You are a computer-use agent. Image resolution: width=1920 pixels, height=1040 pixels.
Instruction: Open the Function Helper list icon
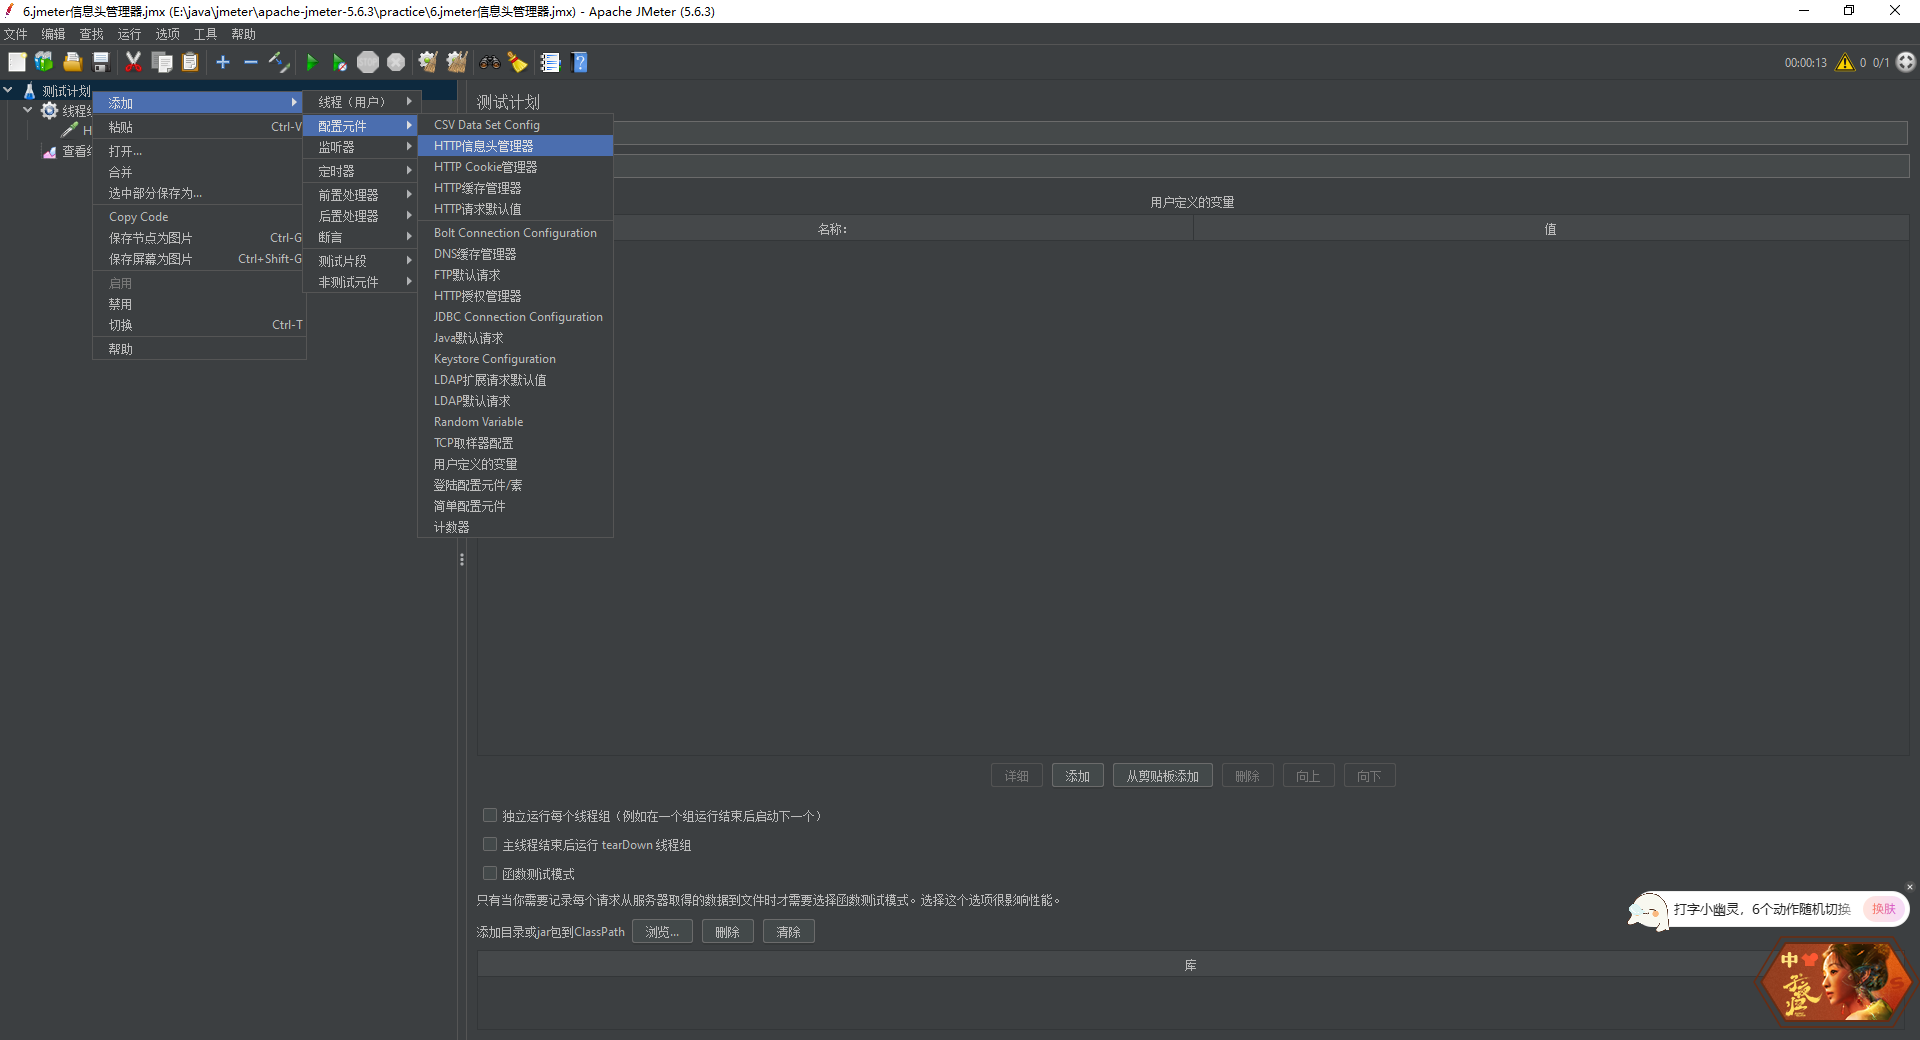pos(550,62)
